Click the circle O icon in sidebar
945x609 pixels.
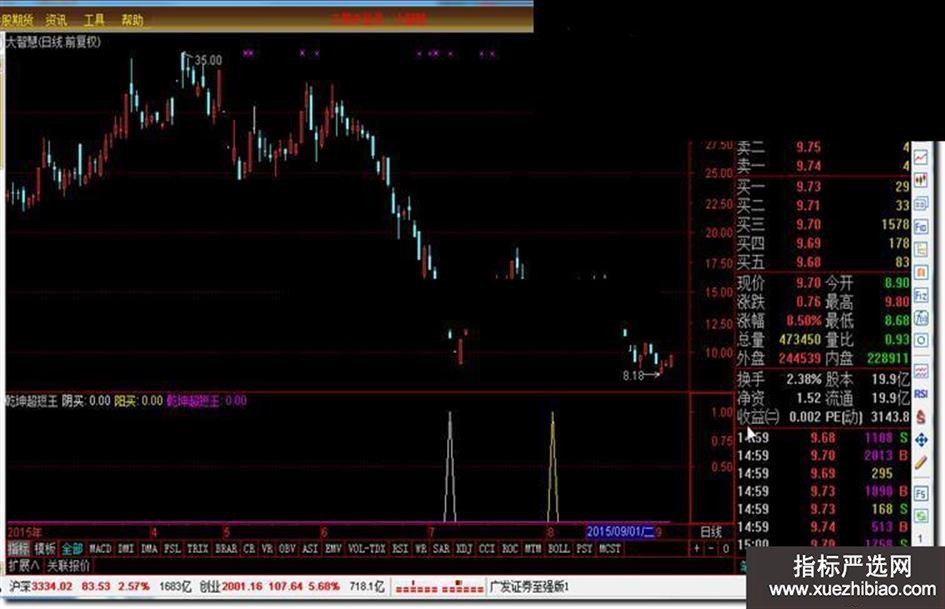921,340
